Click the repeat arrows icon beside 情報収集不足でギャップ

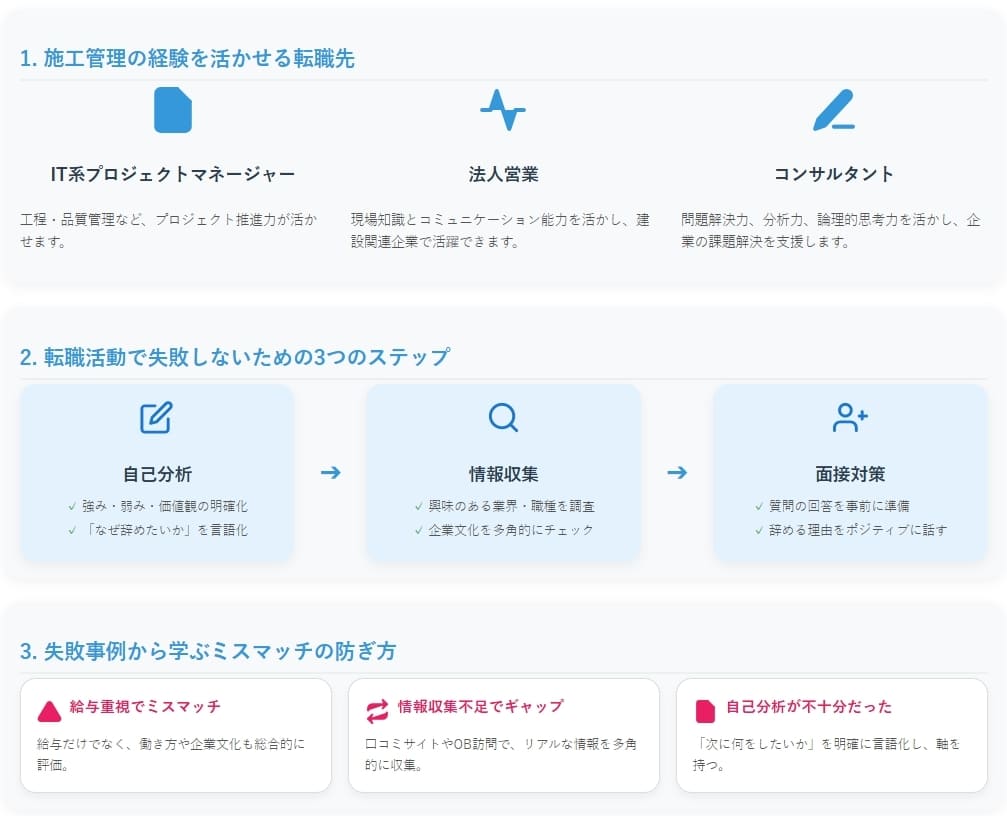click(378, 711)
